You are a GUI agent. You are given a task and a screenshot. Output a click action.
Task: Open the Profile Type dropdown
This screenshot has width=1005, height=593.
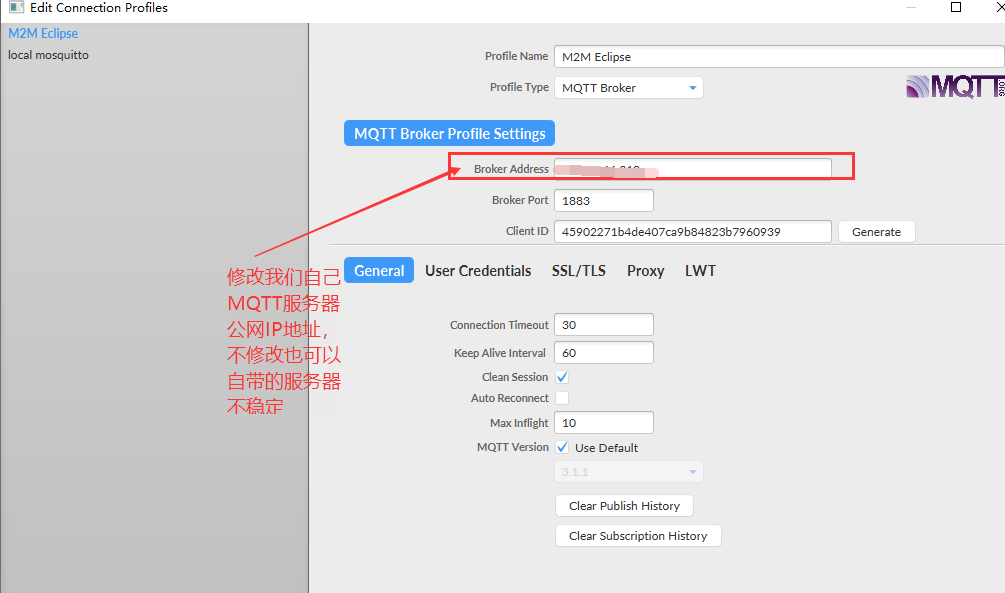click(628, 88)
